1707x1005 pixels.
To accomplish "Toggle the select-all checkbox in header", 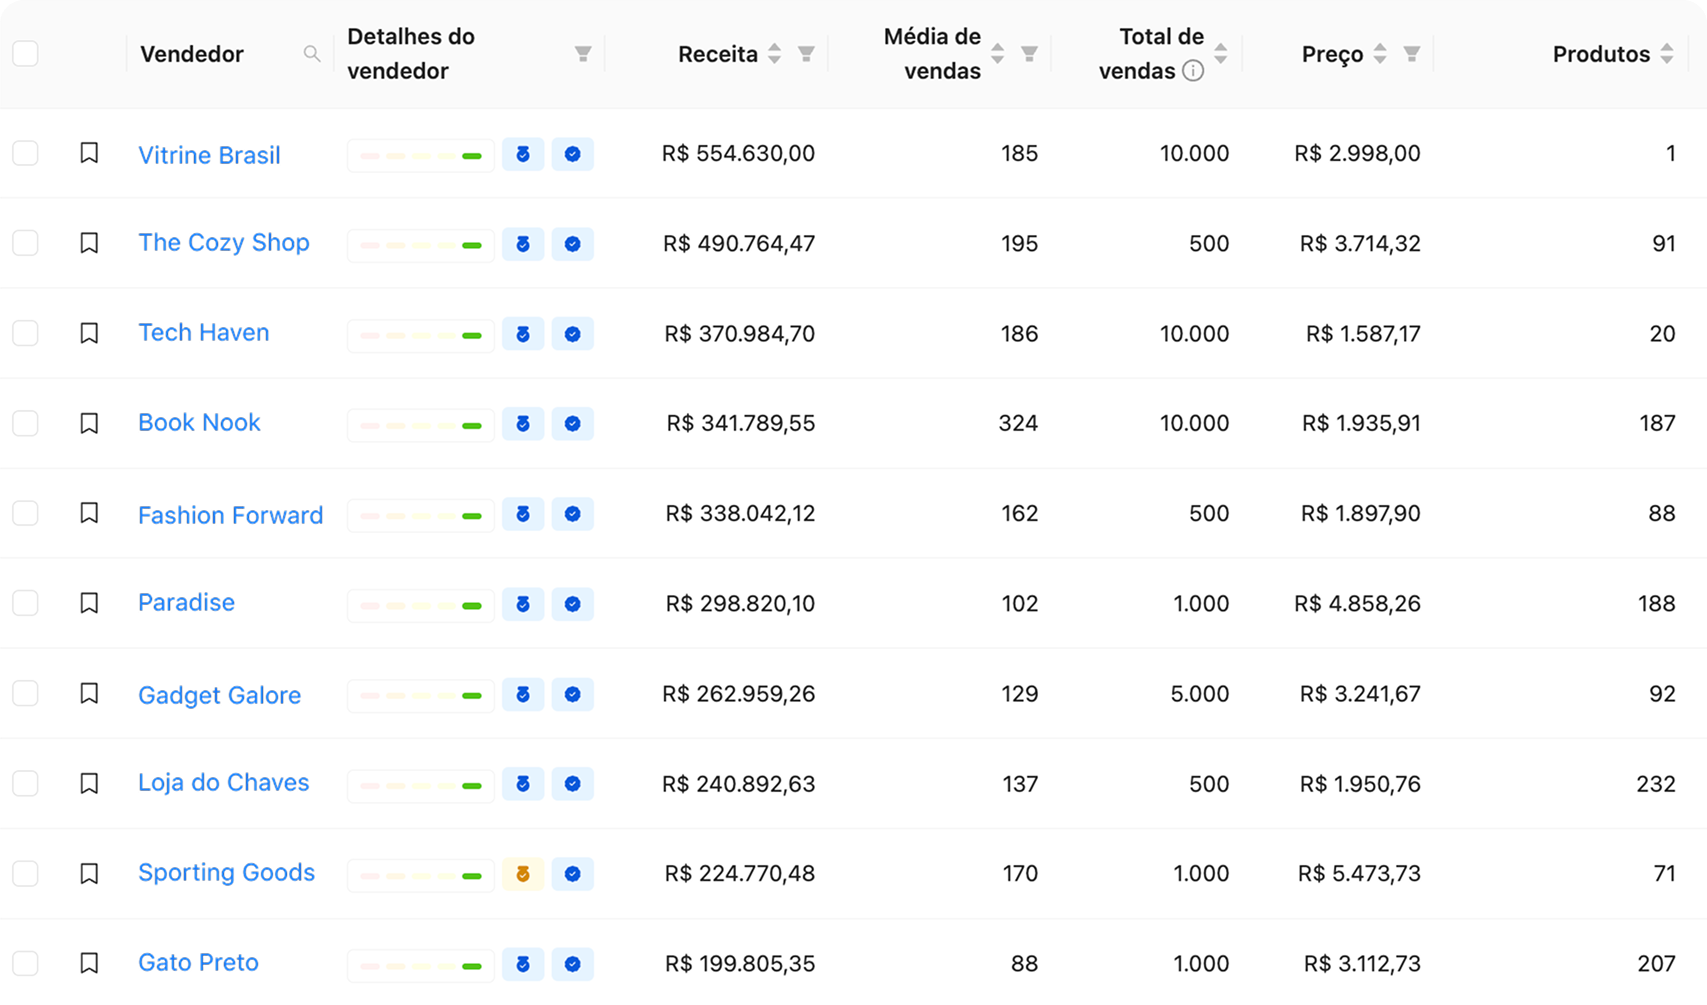I will point(25,54).
